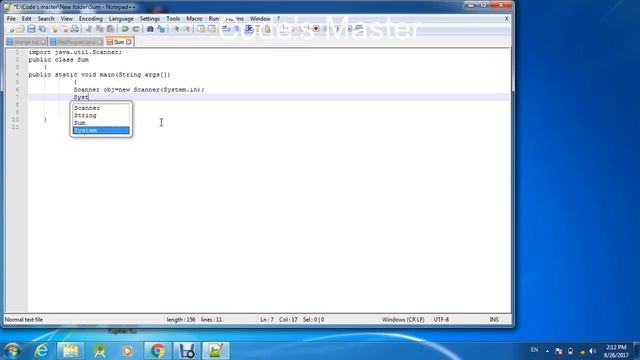Open the Run menu

tap(214, 19)
